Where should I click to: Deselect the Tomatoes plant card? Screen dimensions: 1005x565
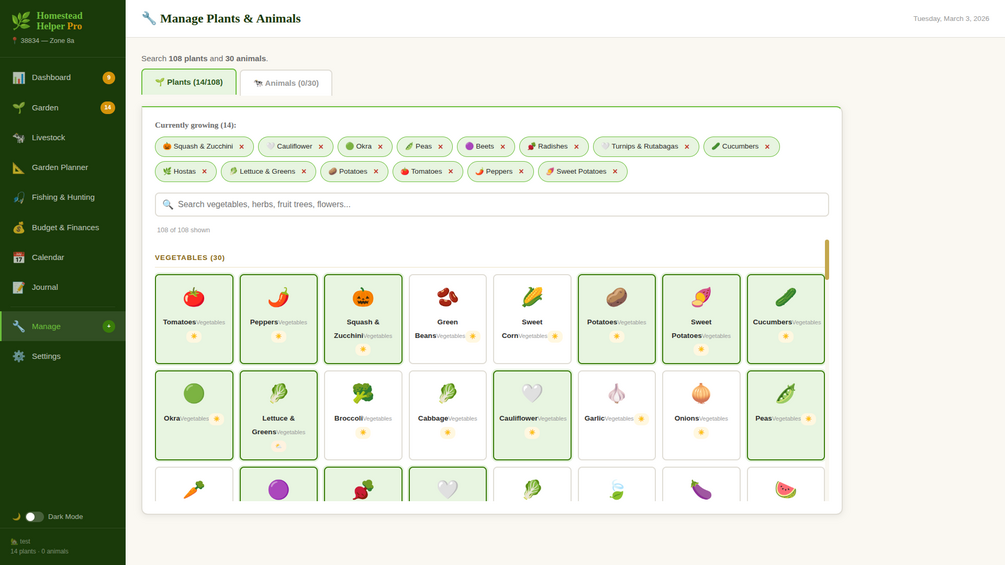pyautogui.click(x=194, y=319)
